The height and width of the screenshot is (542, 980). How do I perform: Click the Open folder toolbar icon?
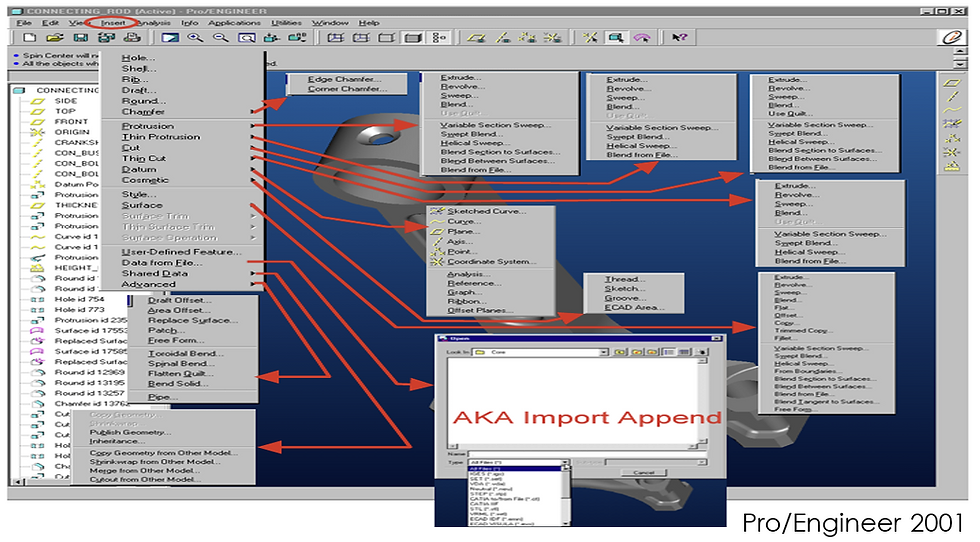[55, 38]
